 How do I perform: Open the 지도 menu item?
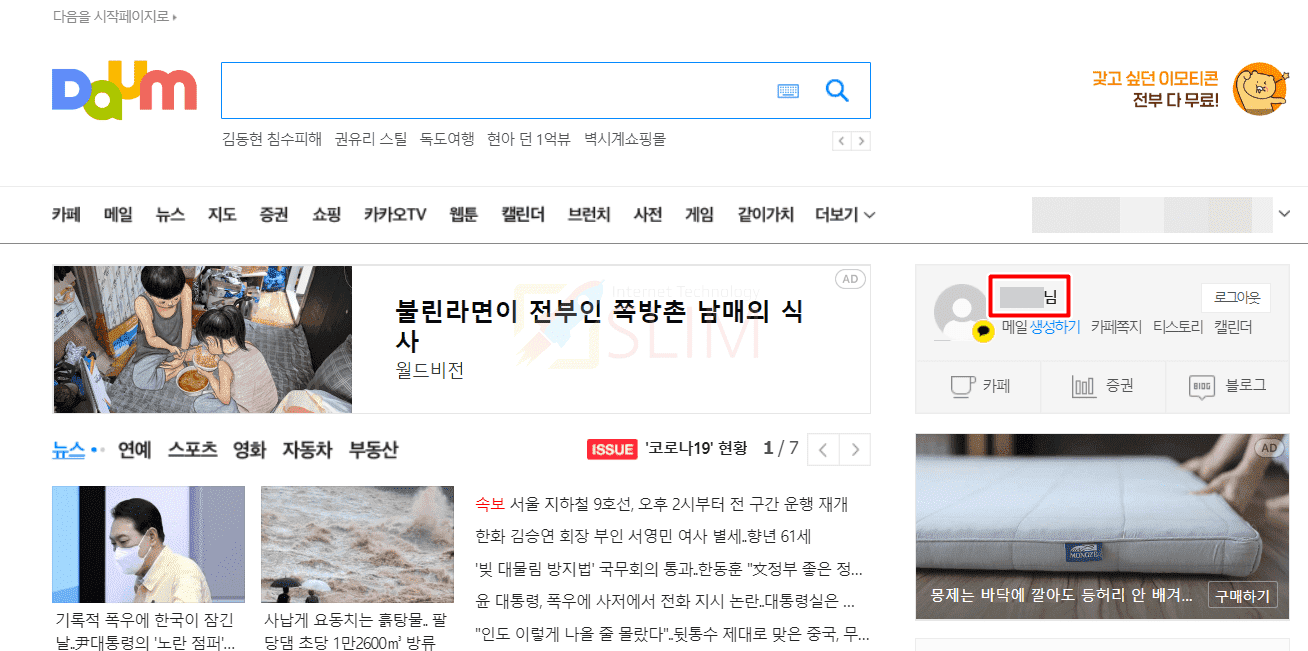coord(222,214)
